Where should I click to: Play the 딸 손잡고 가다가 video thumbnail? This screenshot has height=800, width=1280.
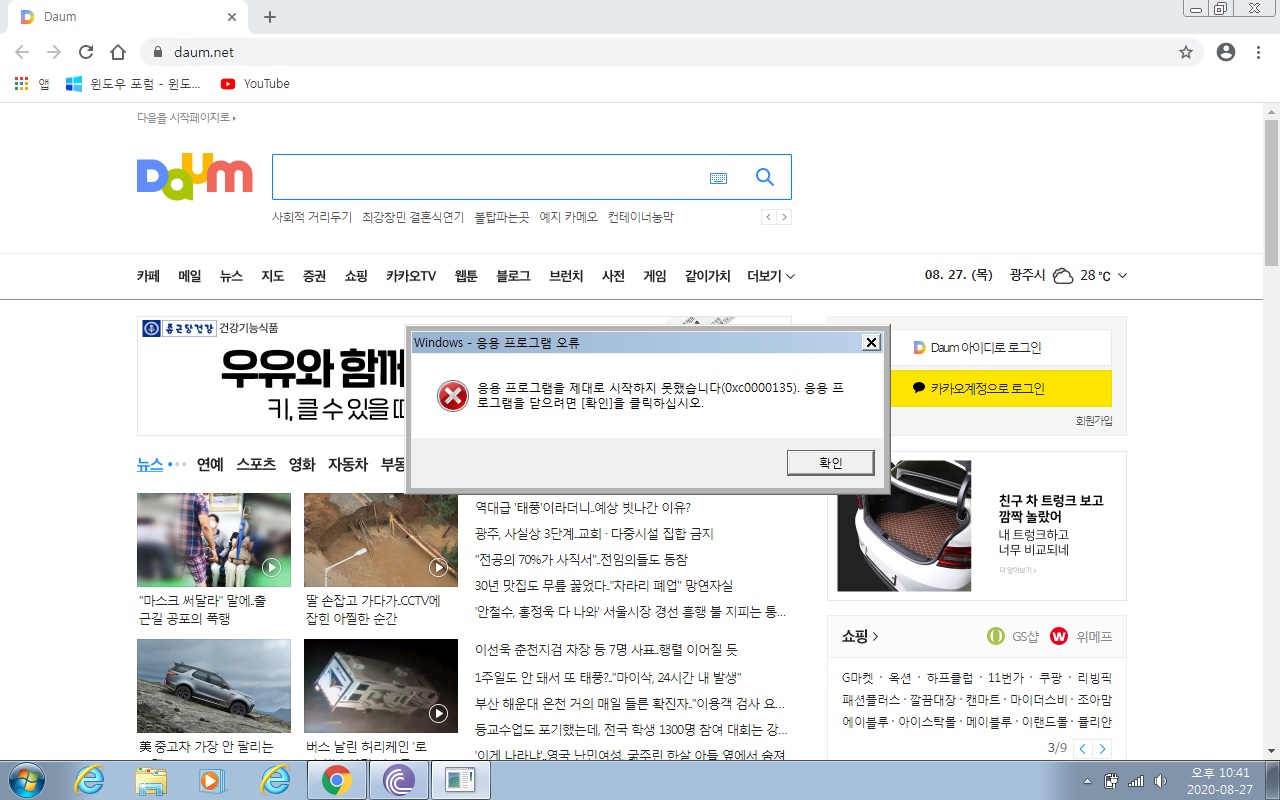381,540
